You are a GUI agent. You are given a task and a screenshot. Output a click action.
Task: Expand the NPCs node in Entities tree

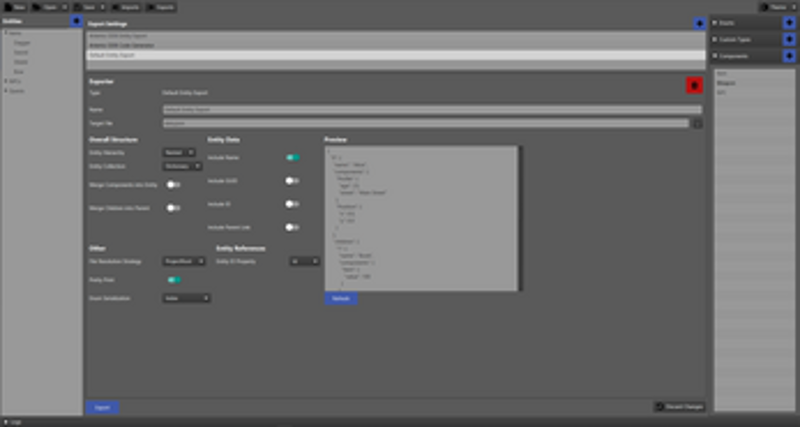(x=6, y=81)
